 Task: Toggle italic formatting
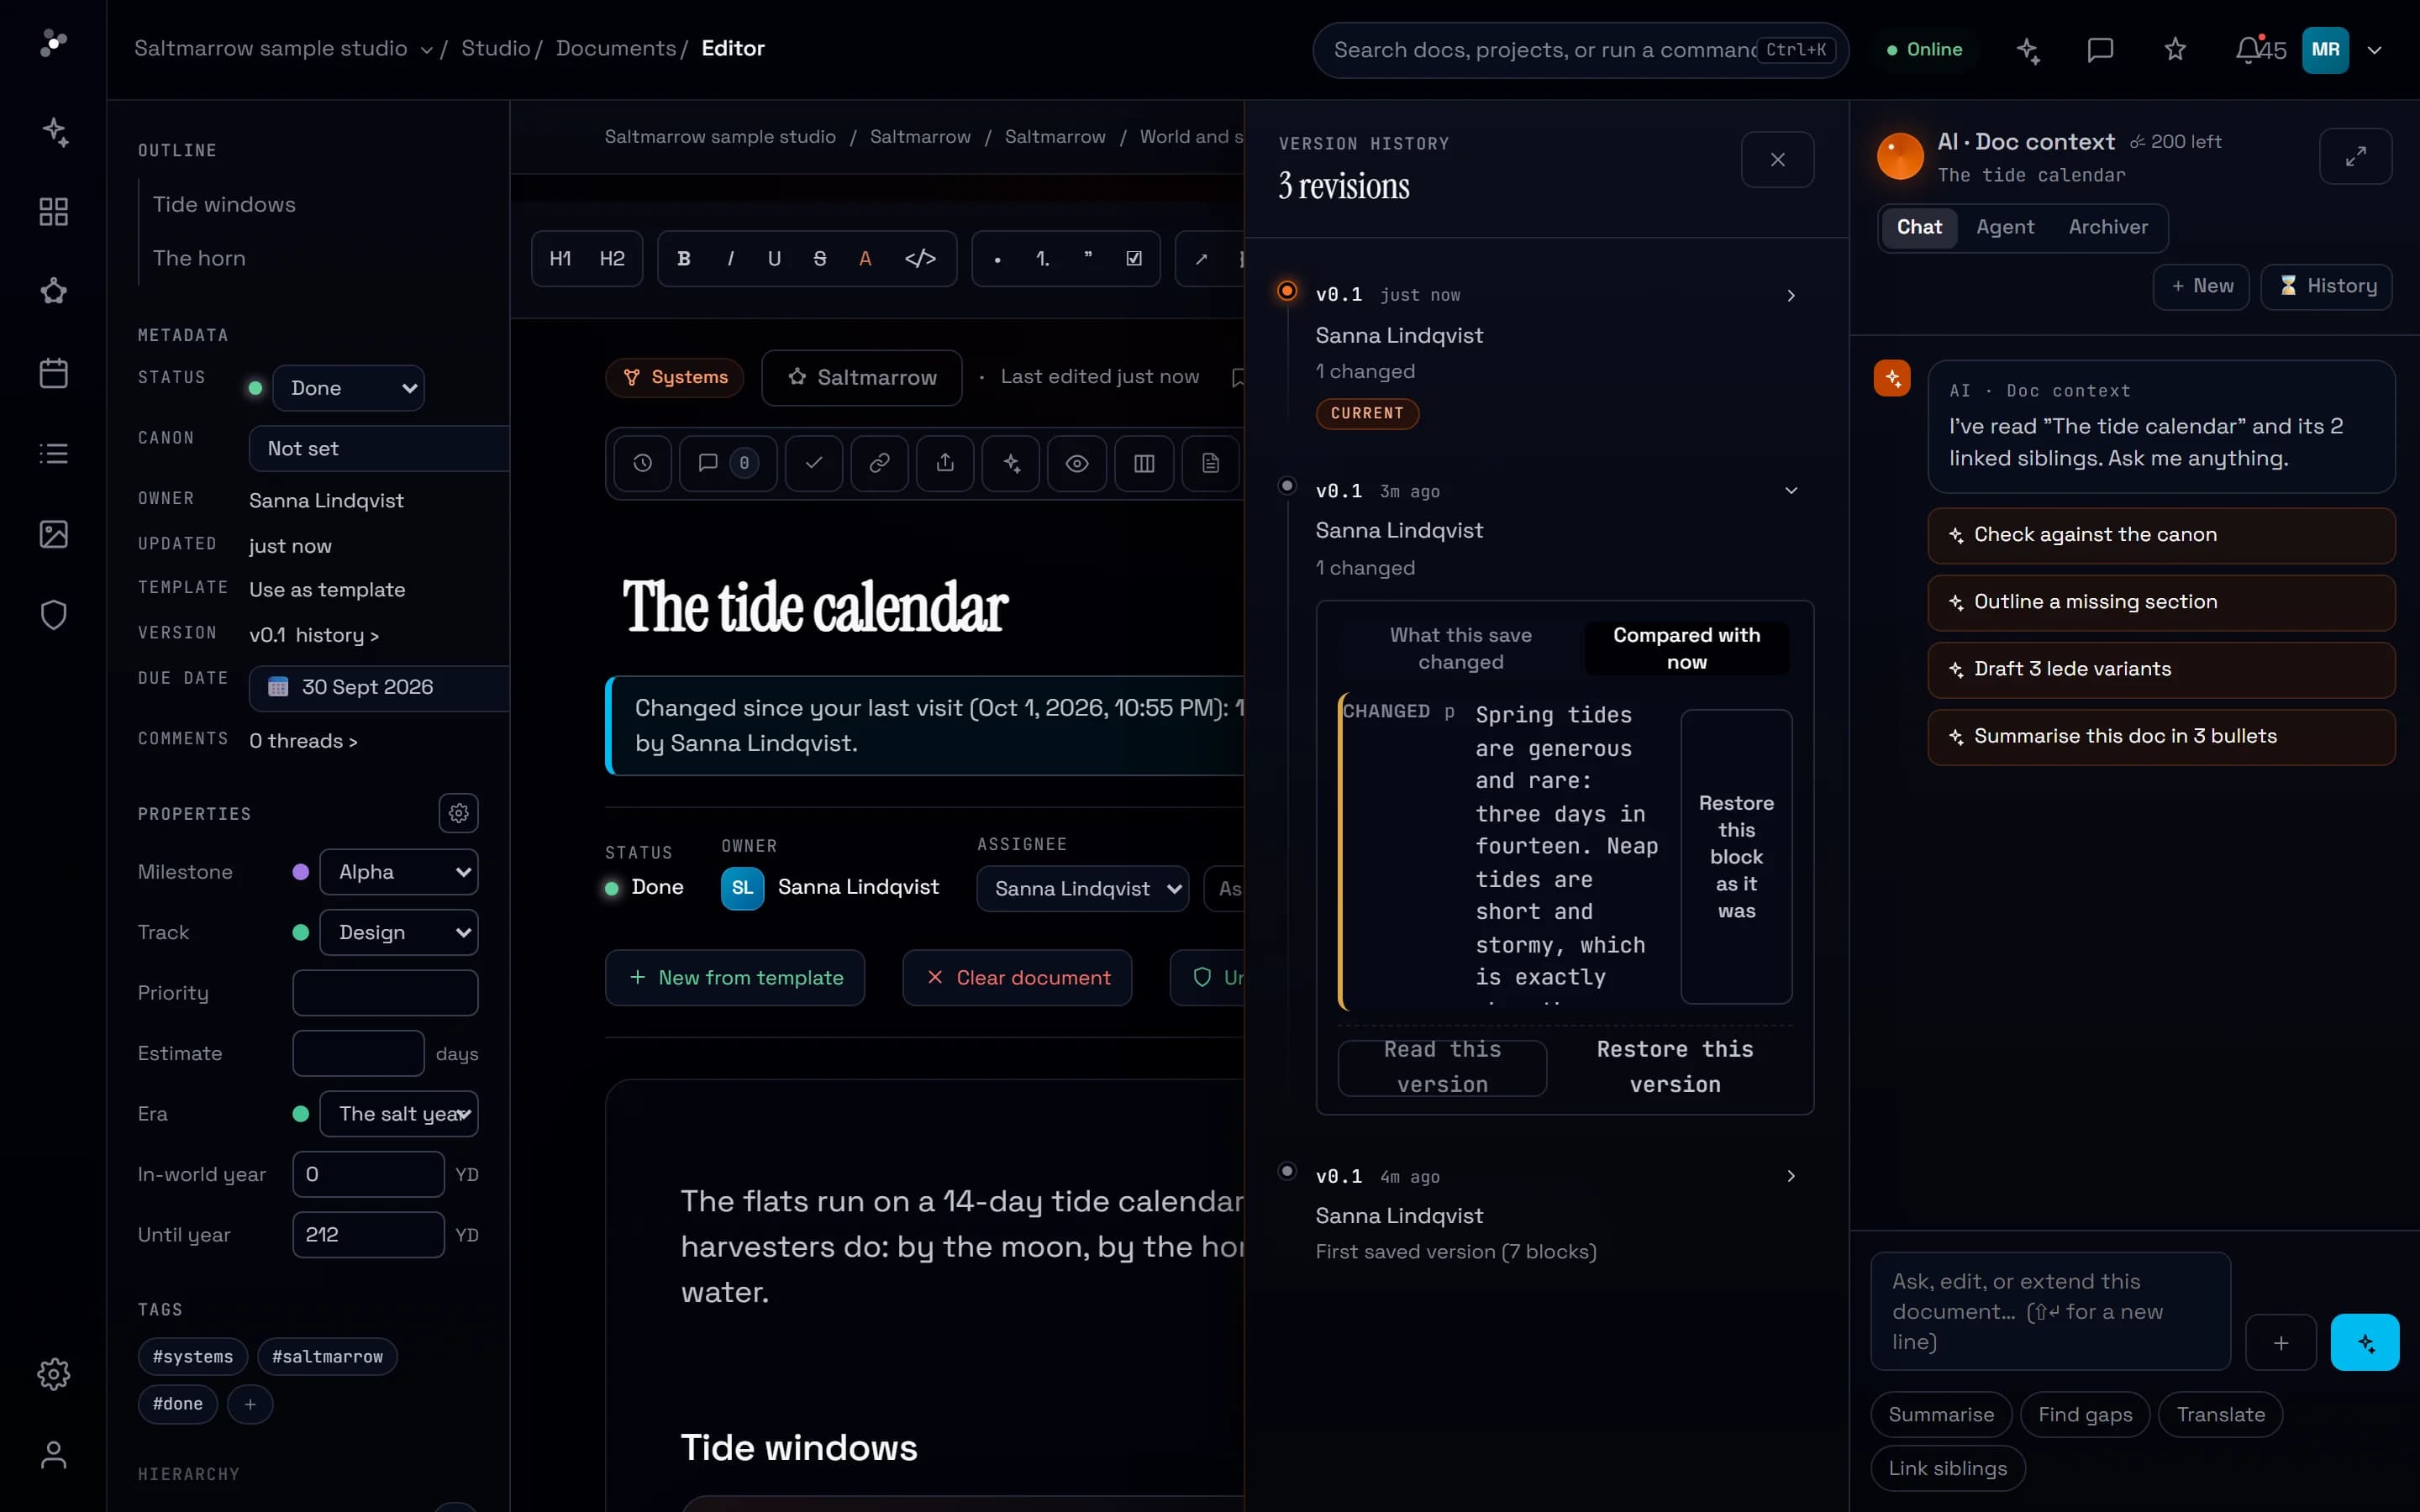tap(731, 259)
